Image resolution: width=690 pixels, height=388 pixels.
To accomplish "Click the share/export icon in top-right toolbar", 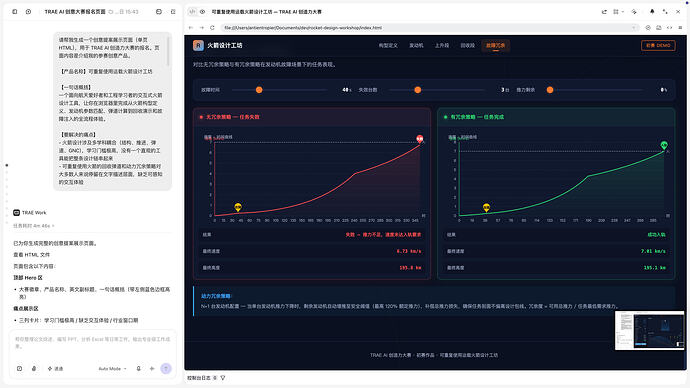I will pos(604,12).
